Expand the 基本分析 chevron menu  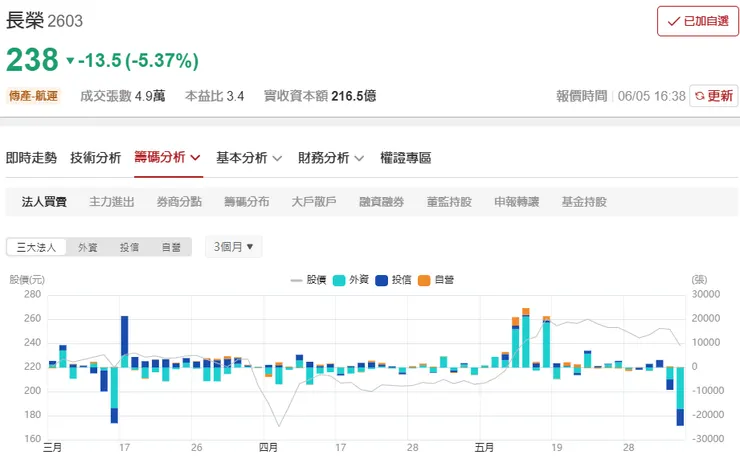coord(277,158)
